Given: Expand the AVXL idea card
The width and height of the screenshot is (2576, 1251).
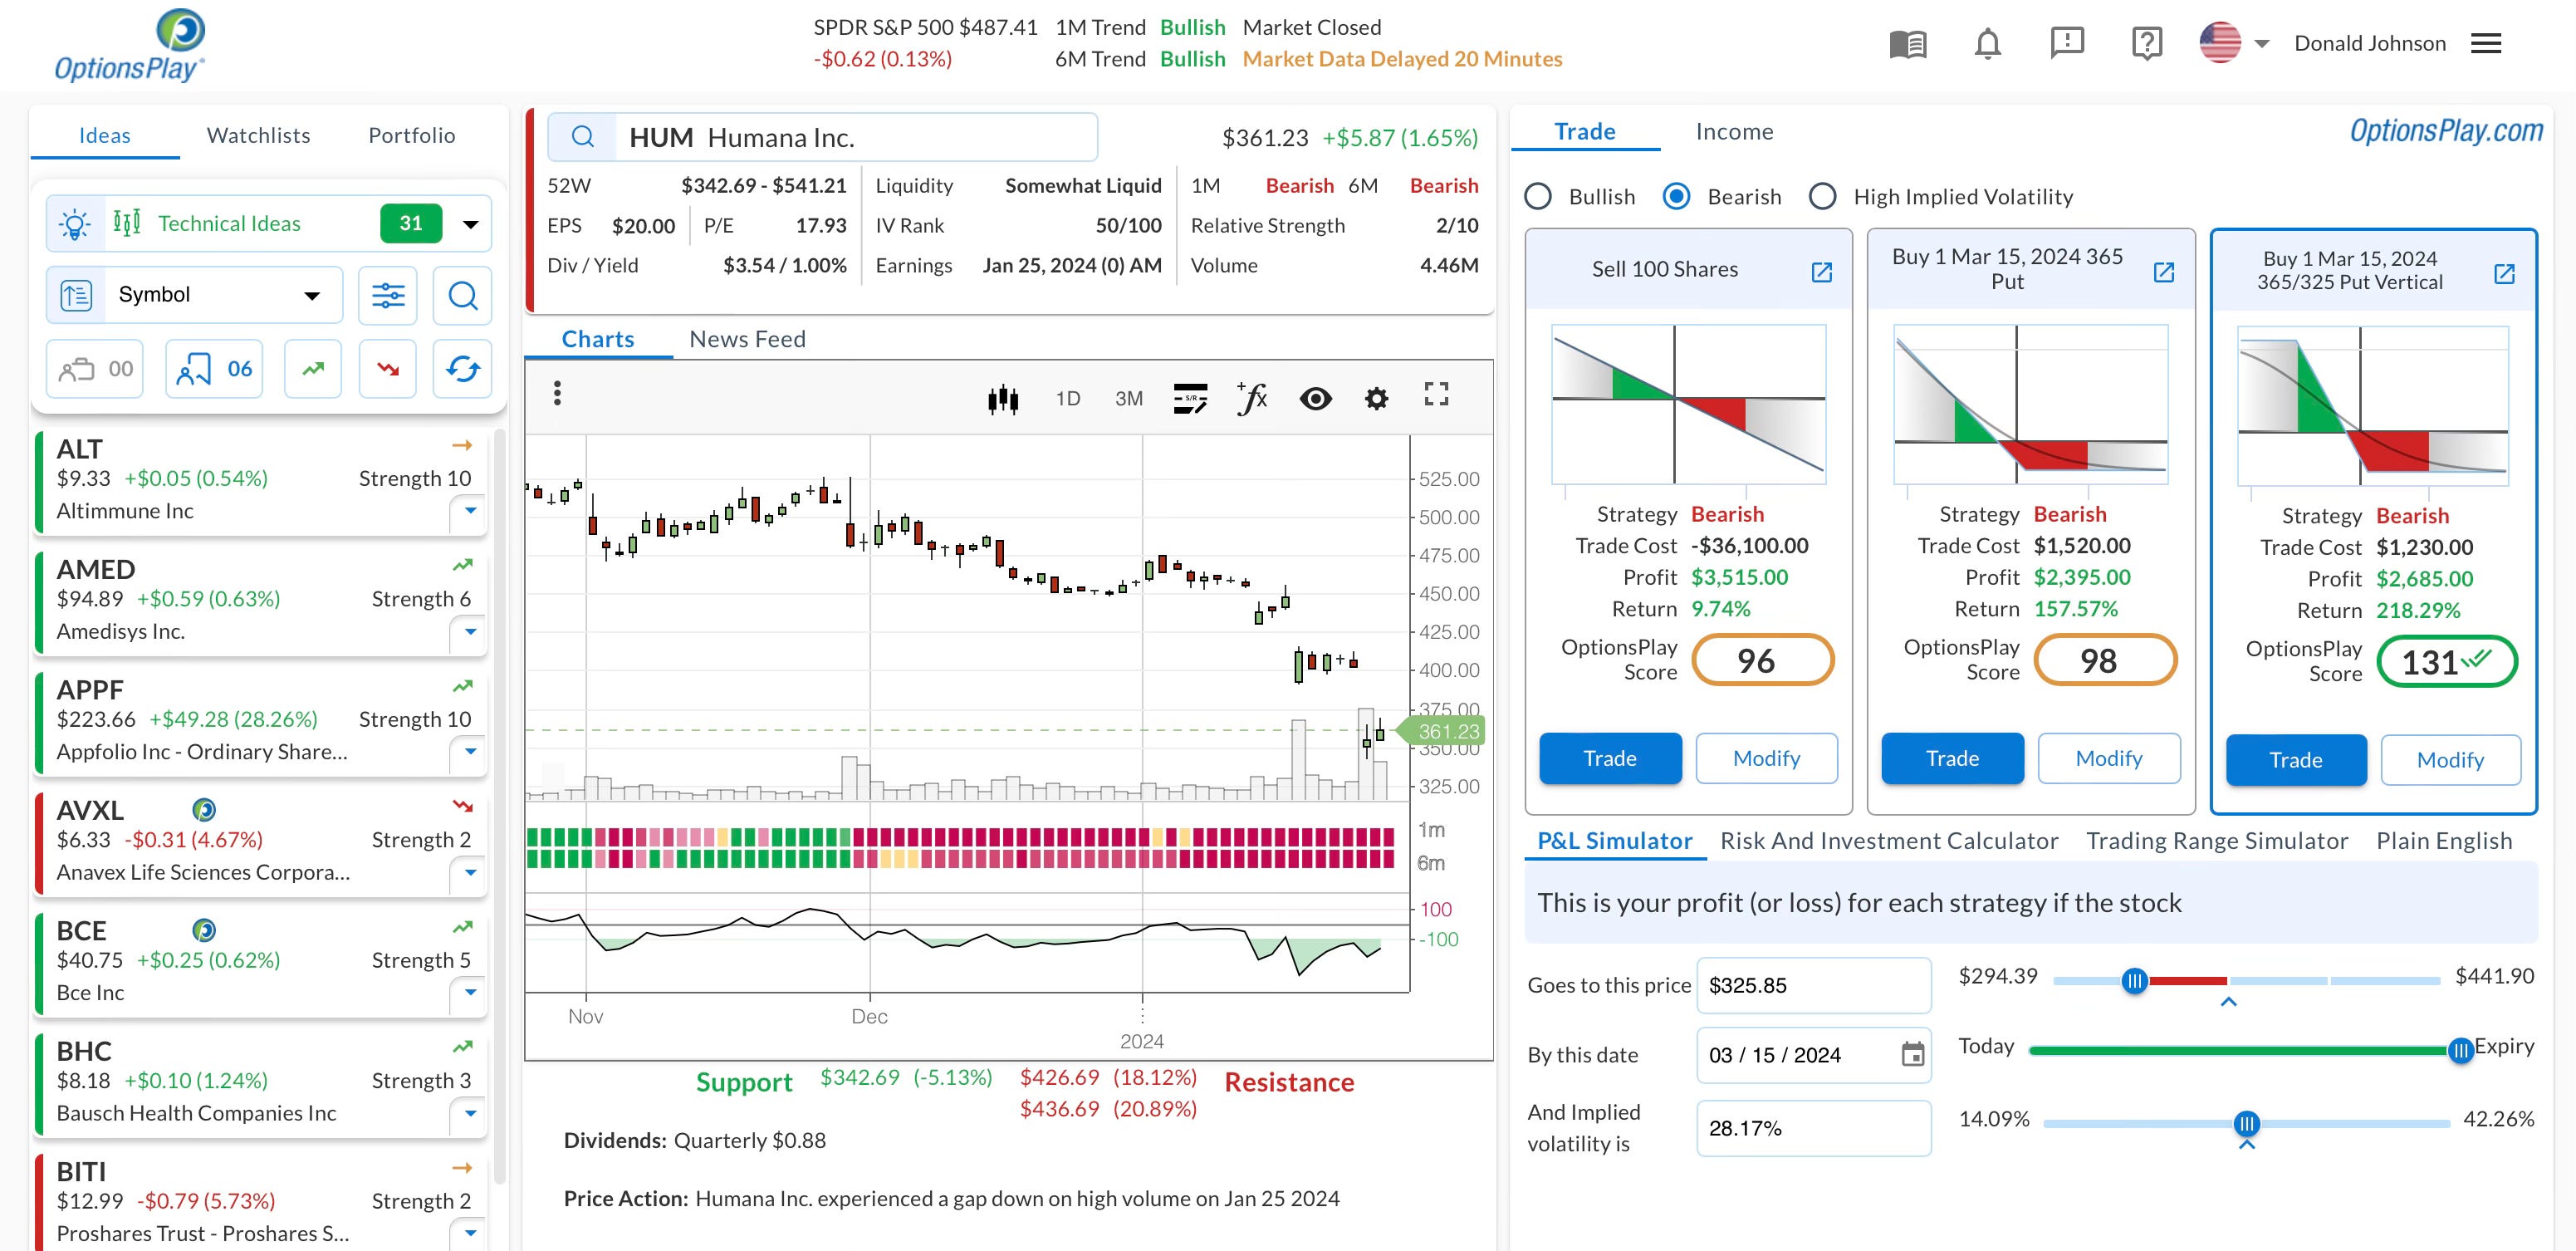Looking at the screenshot, I should click(x=470, y=872).
